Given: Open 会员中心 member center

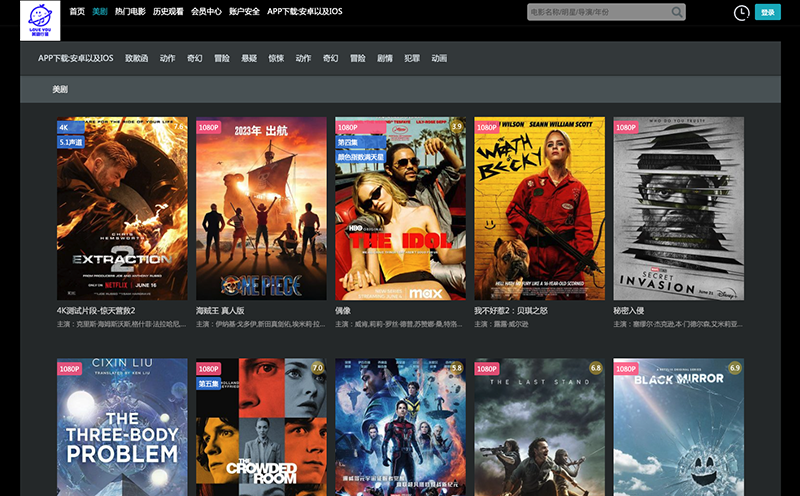Looking at the screenshot, I should (206, 11).
